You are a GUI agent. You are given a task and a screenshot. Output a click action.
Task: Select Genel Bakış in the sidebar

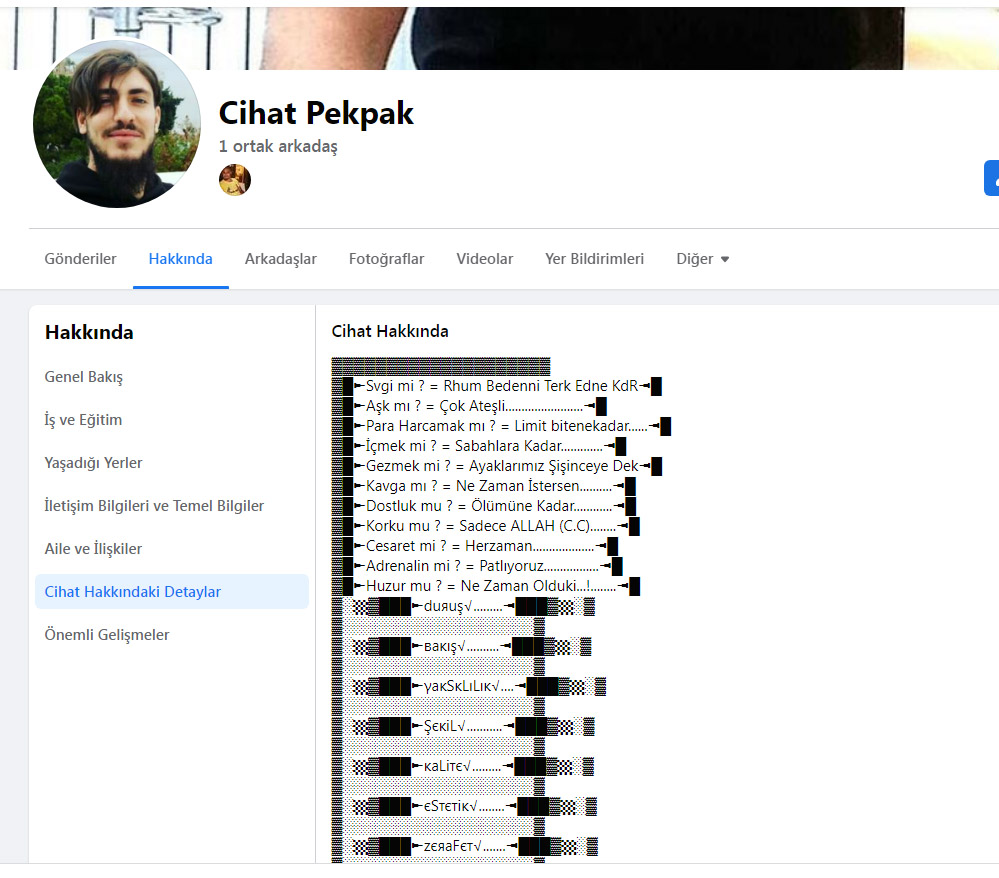coord(84,377)
